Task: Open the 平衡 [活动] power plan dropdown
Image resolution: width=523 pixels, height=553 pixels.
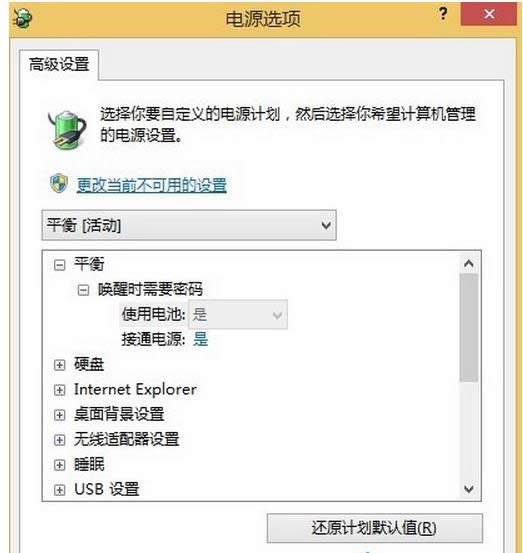Action: click(x=189, y=225)
